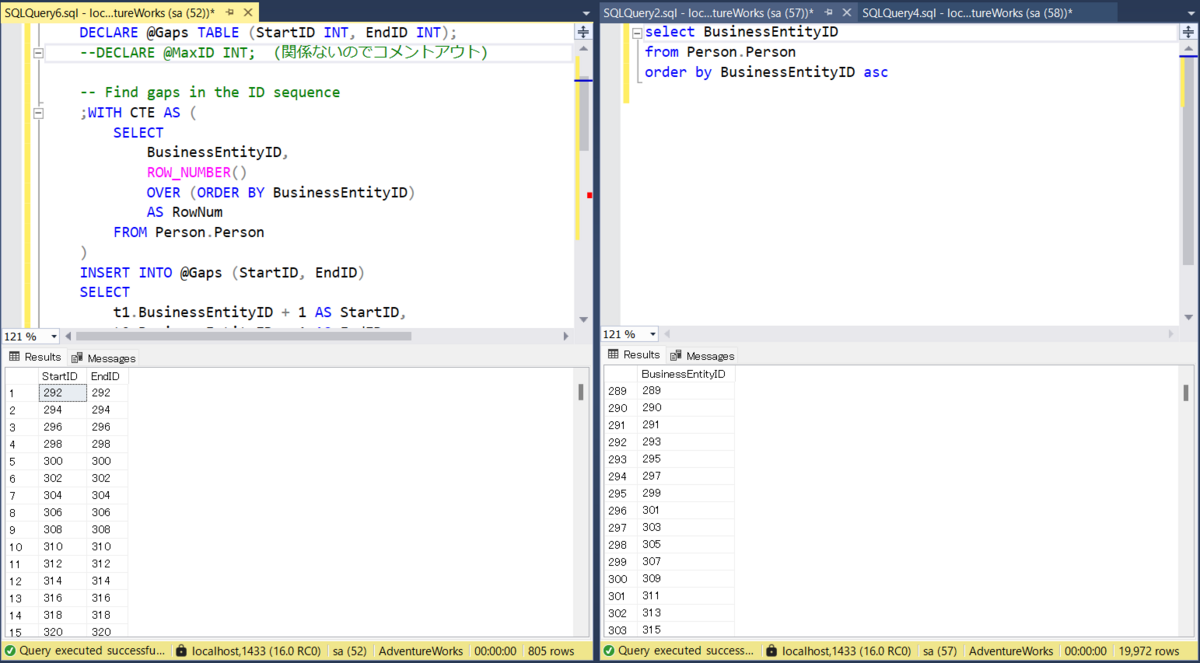Click sa (57) status bar entry
1200x663 pixels.
pos(939,651)
